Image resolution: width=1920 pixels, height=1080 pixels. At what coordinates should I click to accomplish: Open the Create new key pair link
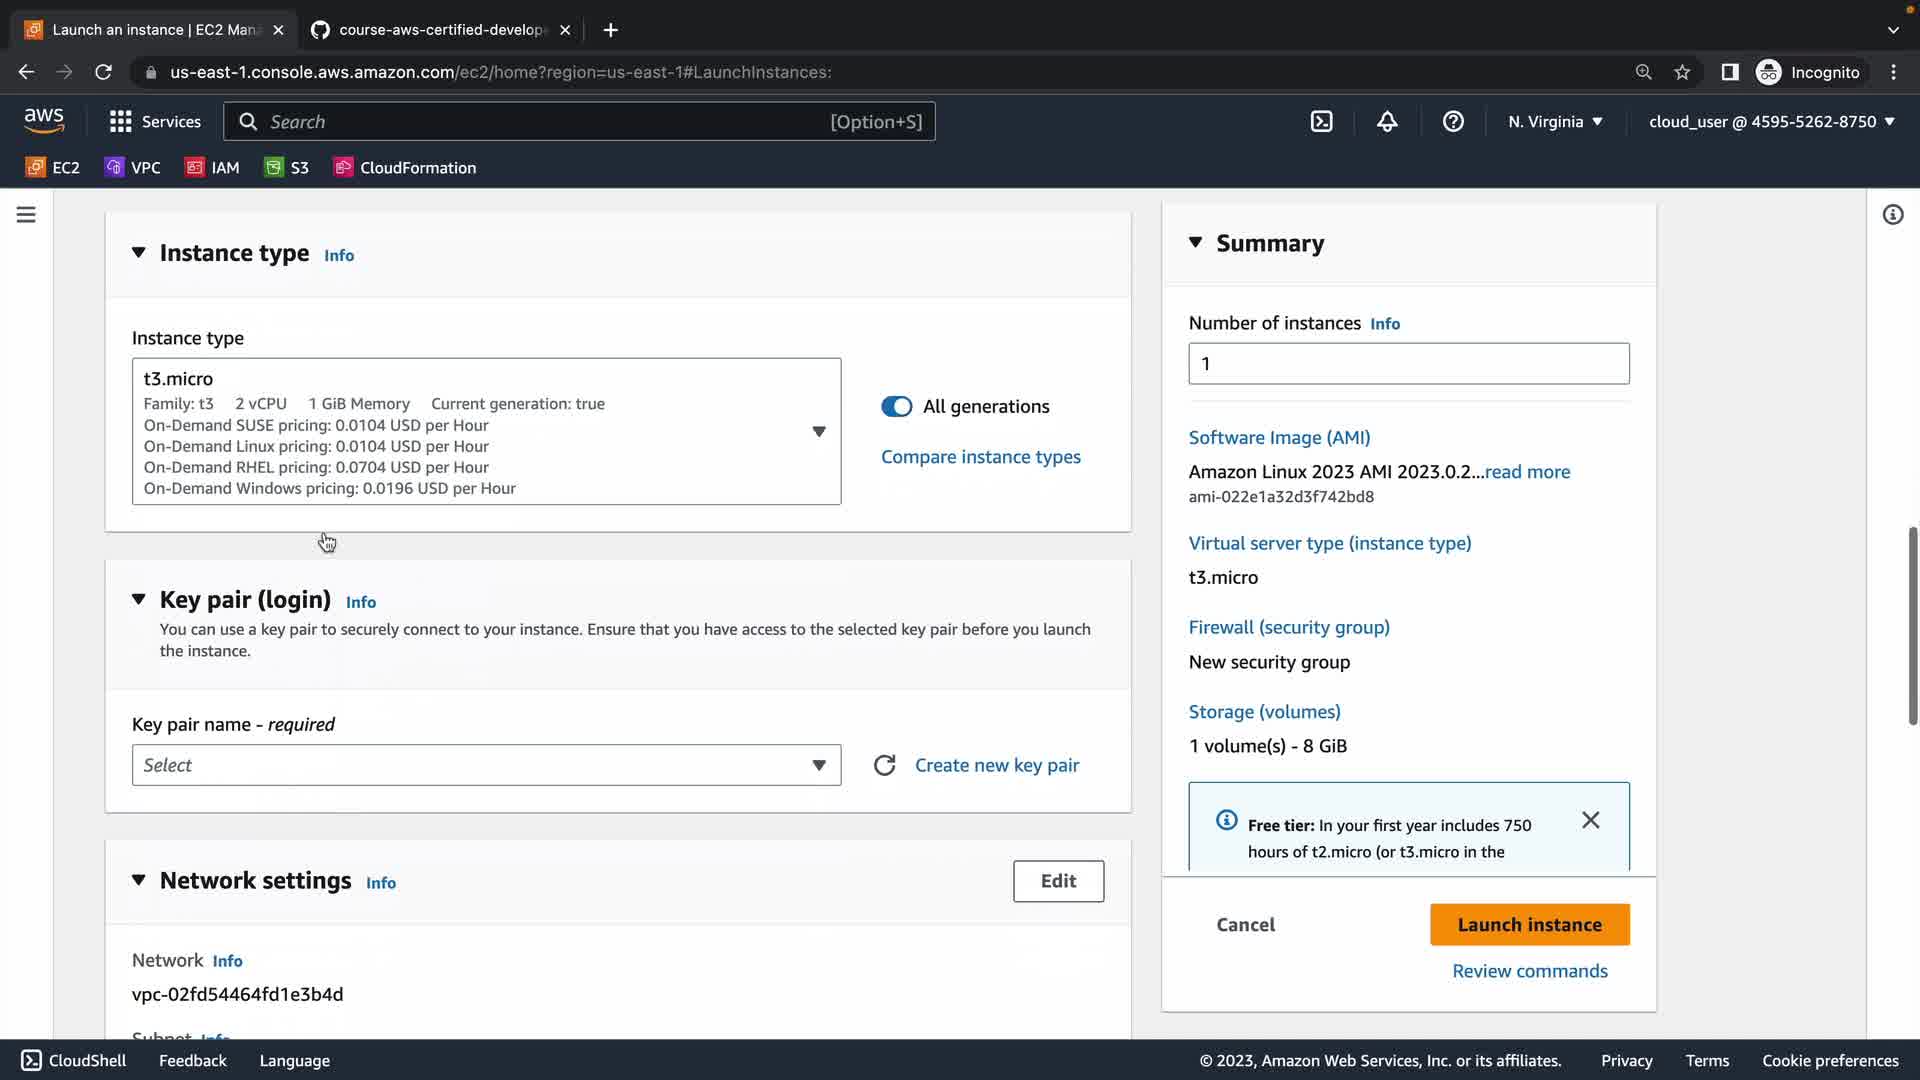pyautogui.click(x=996, y=765)
